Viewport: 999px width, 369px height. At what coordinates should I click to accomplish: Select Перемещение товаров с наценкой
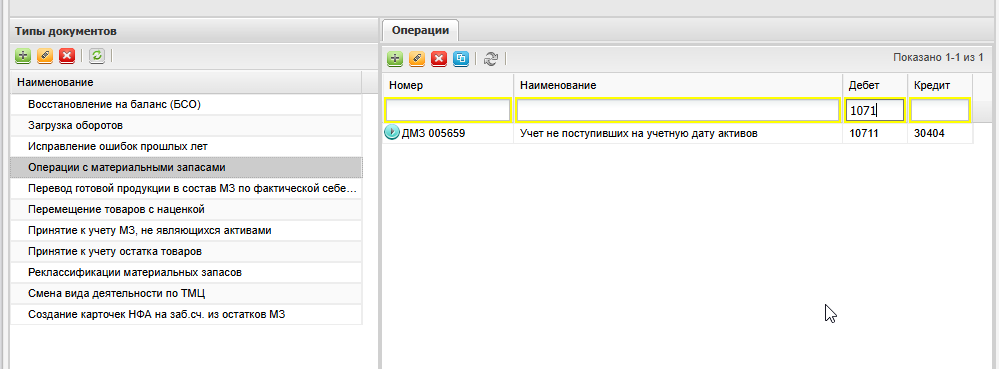pyautogui.click(x=186, y=210)
